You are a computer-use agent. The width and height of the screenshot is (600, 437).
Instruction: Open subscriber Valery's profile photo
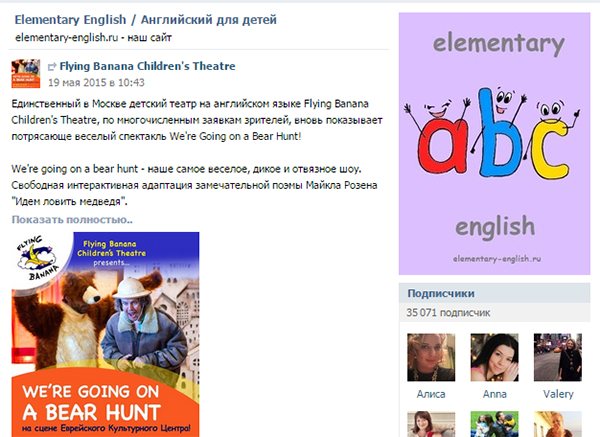(558, 357)
